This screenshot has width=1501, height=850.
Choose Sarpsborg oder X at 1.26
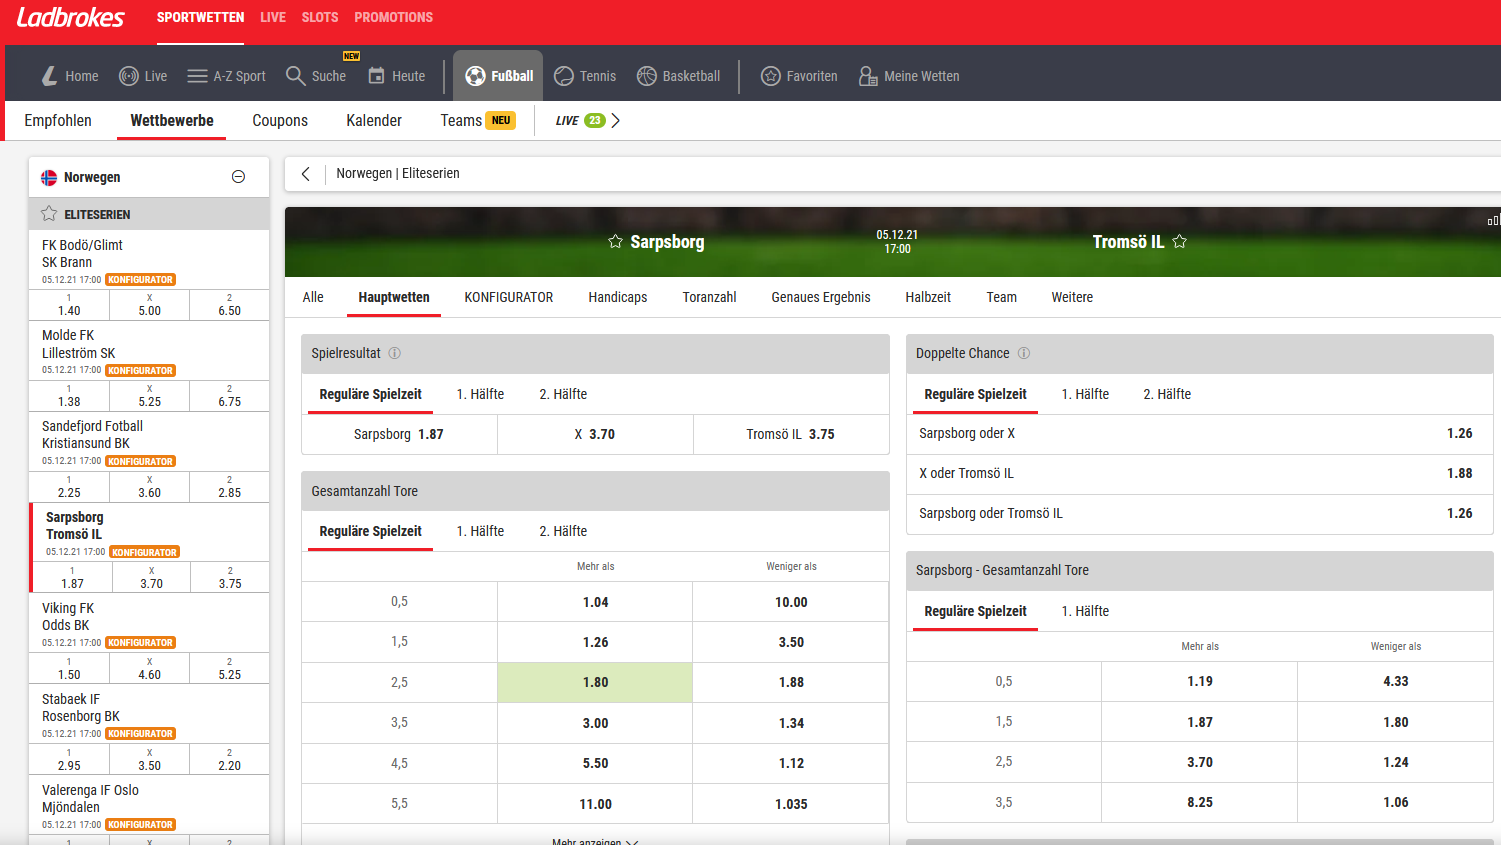click(1200, 434)
